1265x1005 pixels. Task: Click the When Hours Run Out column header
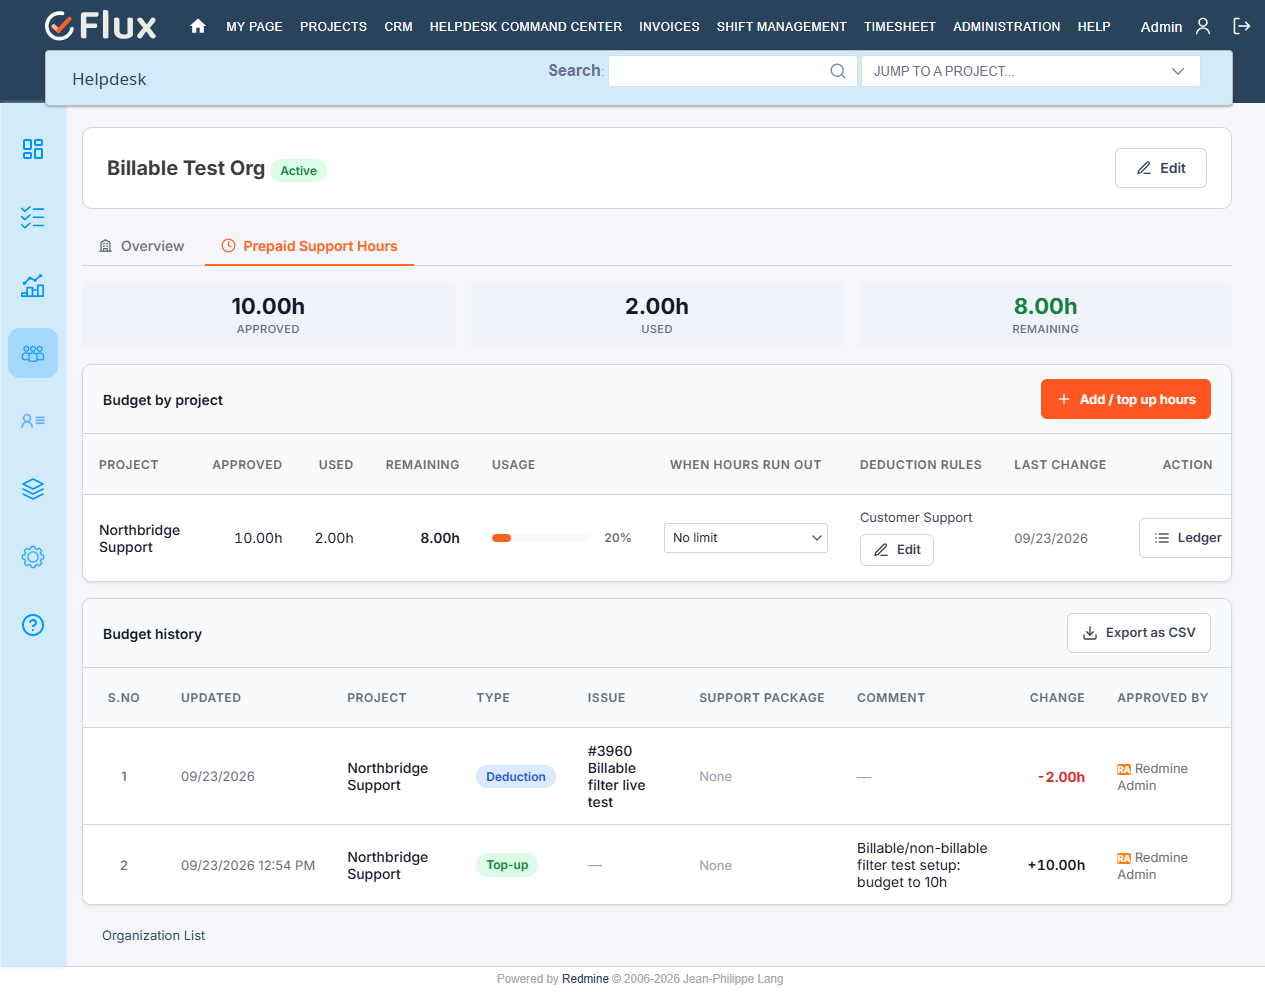tap(746, 465)
